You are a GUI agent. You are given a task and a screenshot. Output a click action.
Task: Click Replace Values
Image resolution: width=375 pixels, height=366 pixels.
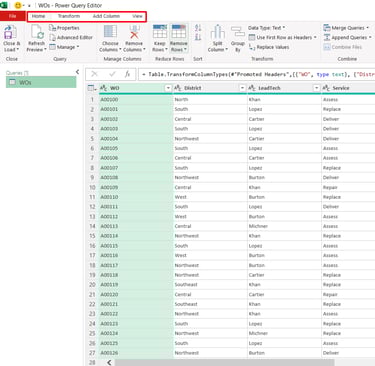pos(269,47)
